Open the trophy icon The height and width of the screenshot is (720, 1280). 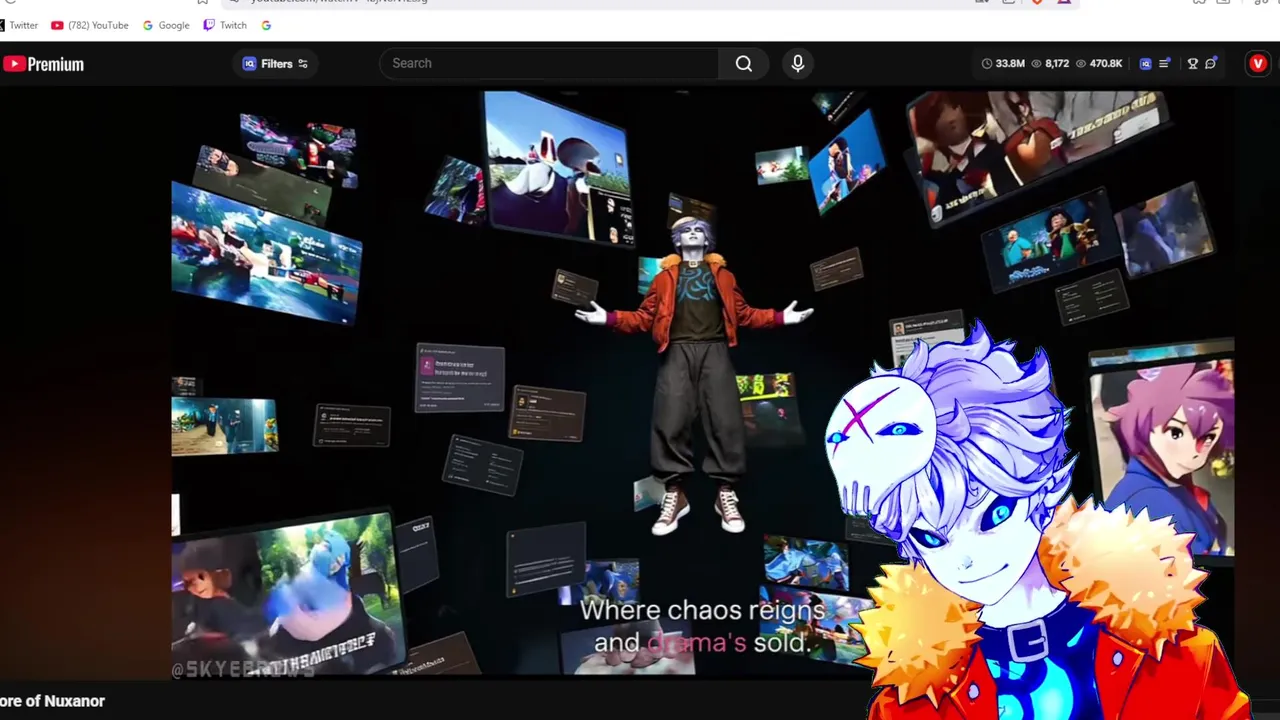pyautogui.click(x=1192, y=64)
